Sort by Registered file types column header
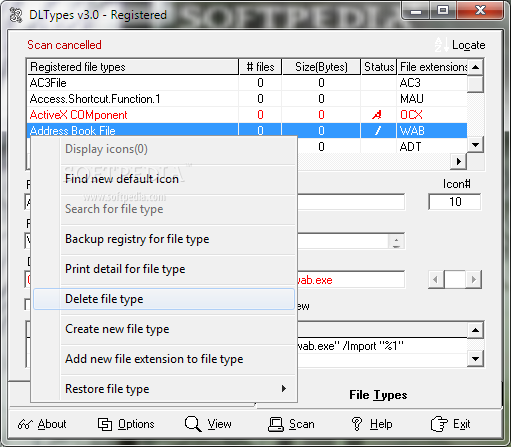This screenshot has width=511, height=447. tap(133, 67)
